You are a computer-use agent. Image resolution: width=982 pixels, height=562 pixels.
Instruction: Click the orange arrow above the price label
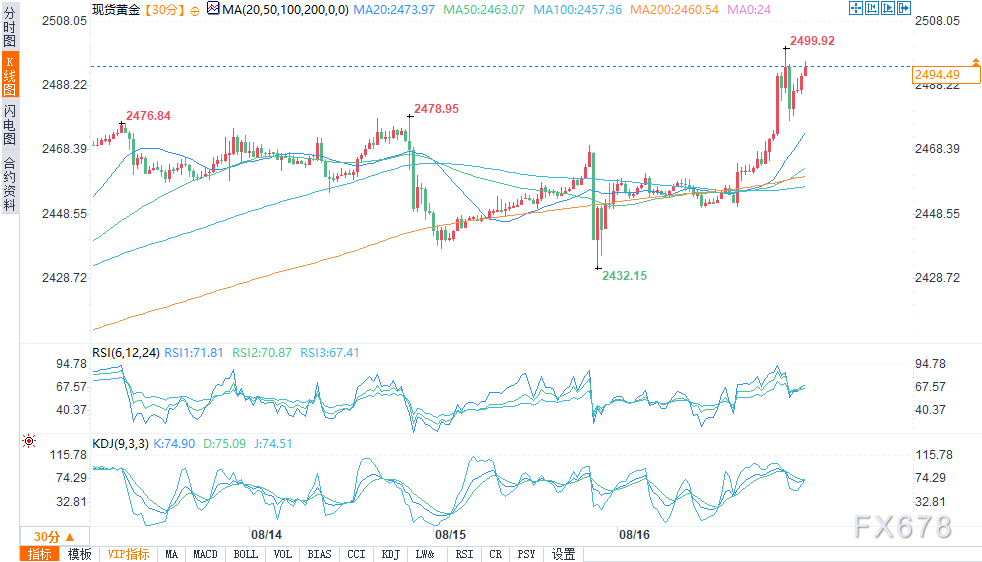pyautogui.click(x=976, y=61)
